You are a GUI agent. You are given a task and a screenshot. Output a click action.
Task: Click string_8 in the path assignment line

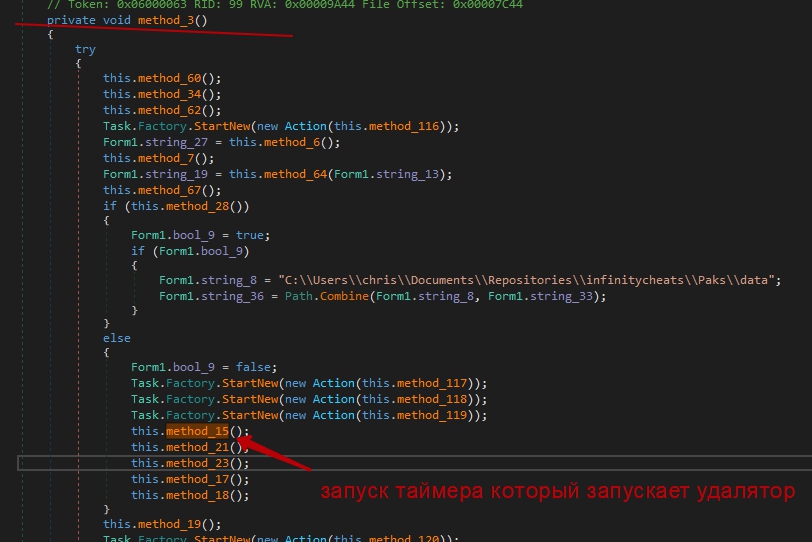(x=229, y=281)
